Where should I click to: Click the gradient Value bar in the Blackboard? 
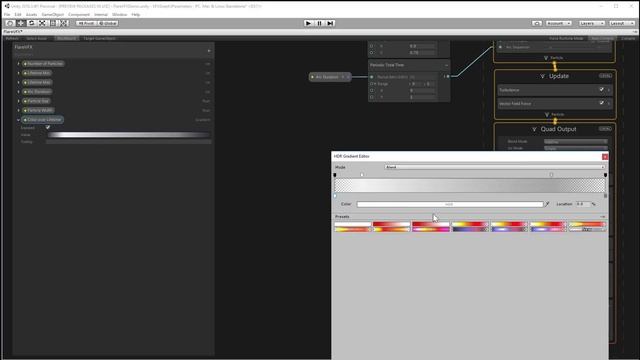point(129,135)
